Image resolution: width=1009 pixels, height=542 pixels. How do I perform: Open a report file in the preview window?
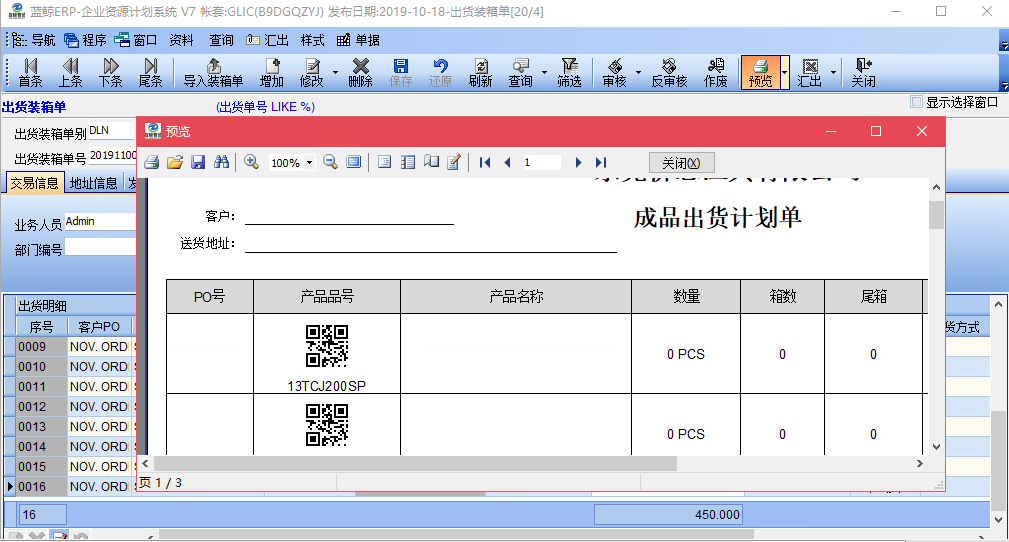[x=174, y=162]
